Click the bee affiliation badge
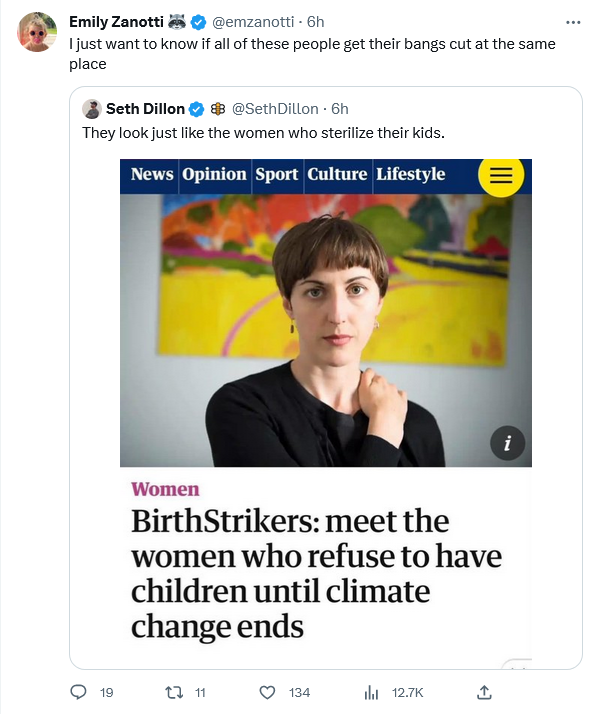598x714 pixels. (218, 109)
